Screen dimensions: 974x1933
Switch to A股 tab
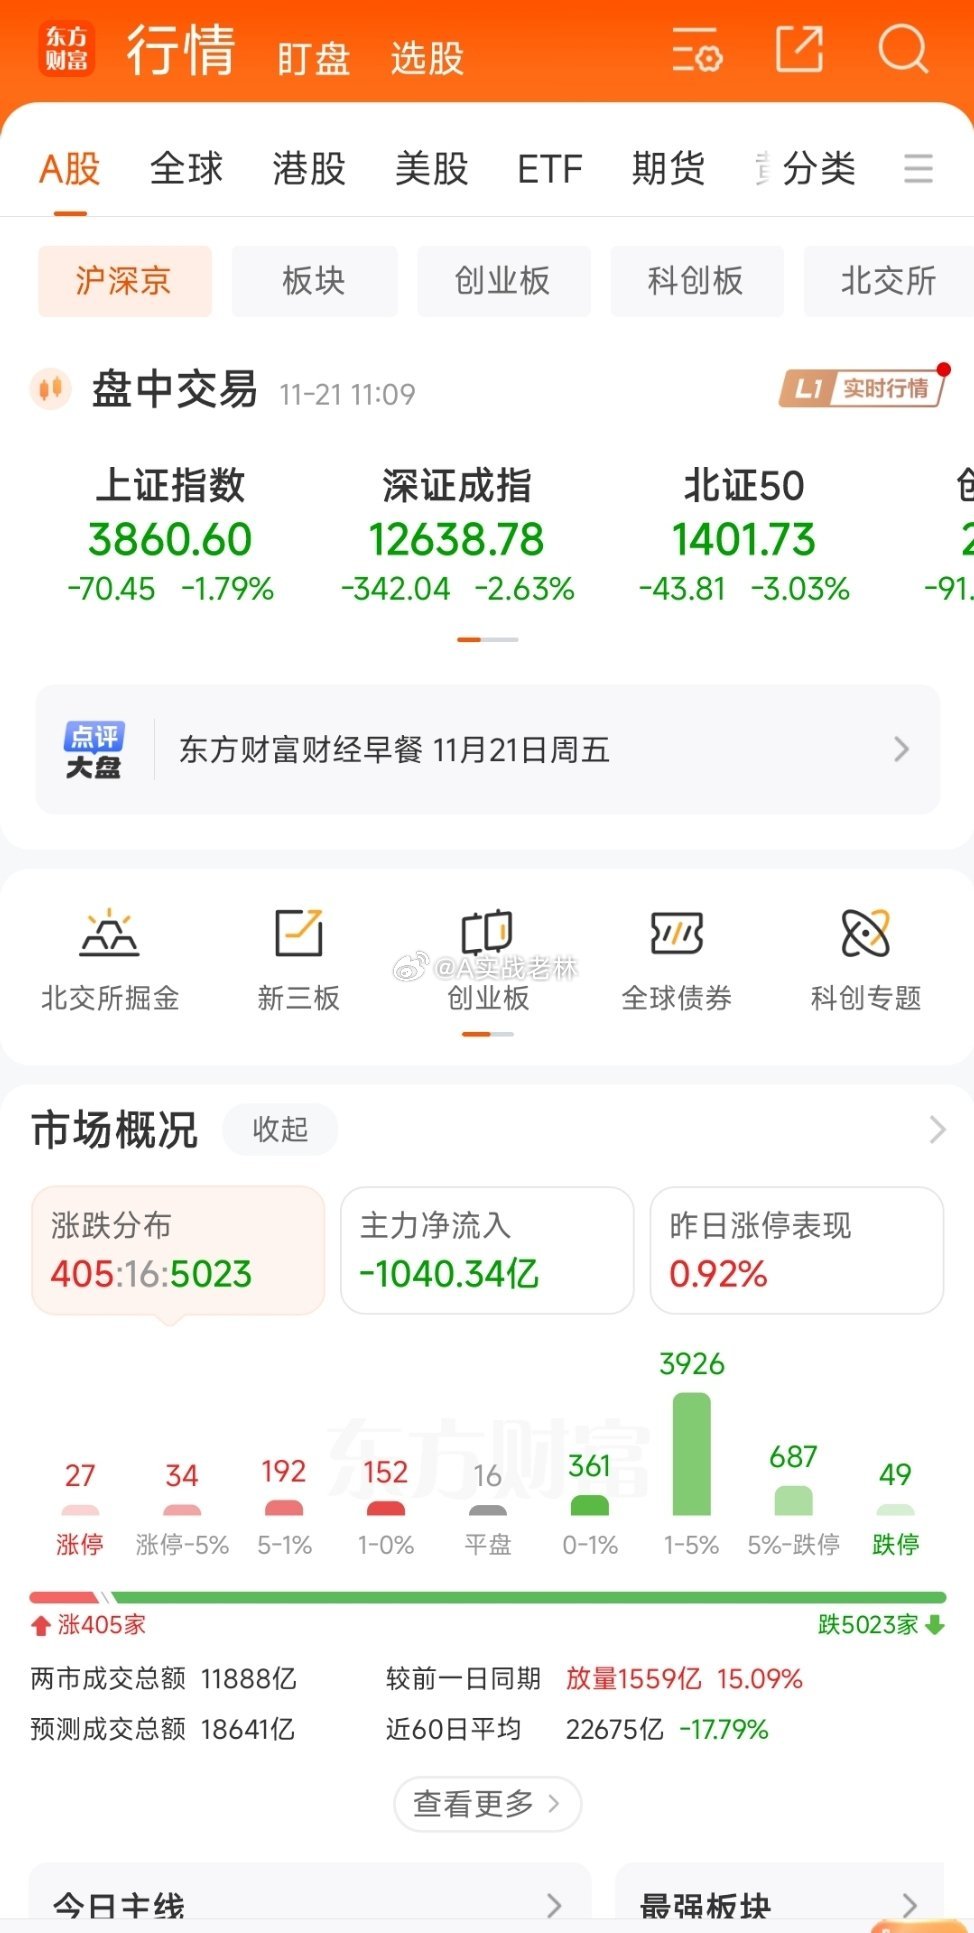(x=70, y=168)
